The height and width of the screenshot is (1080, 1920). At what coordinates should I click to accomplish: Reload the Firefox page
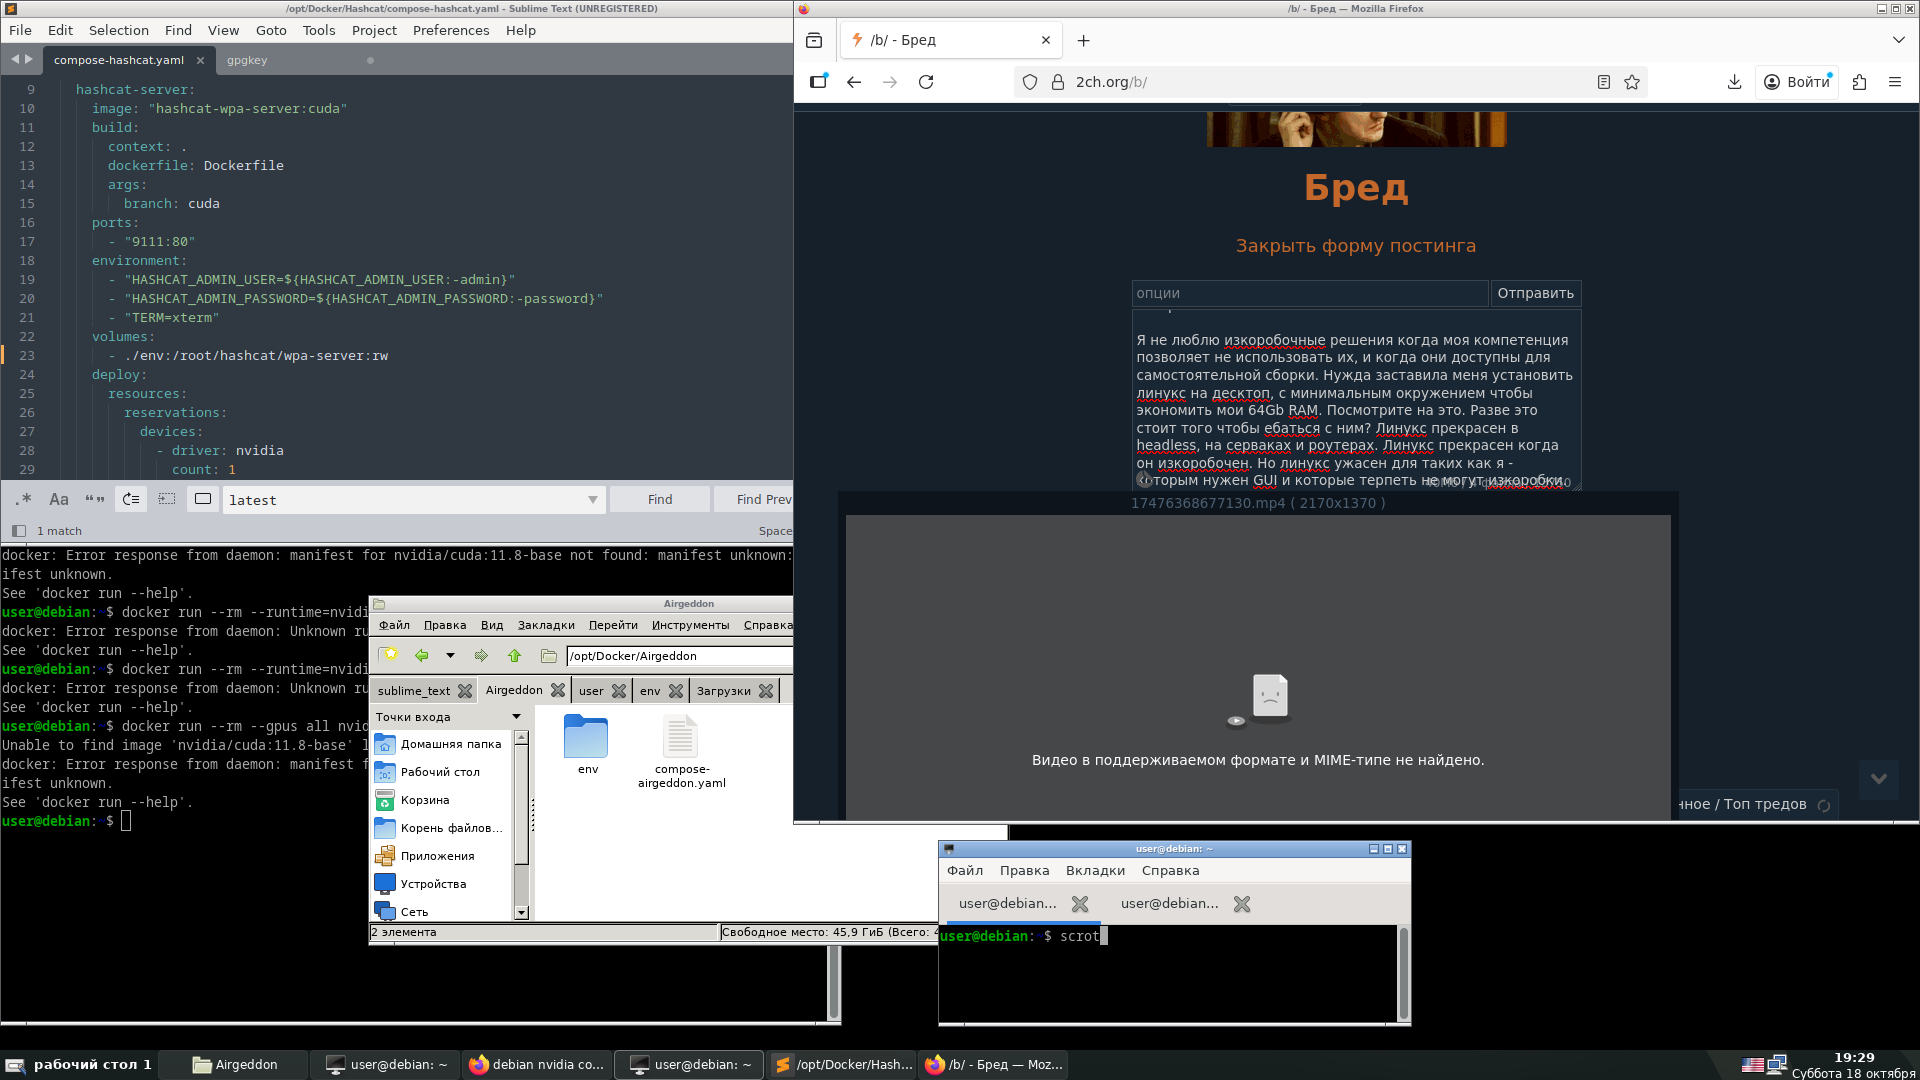click(x=926, y=82)
